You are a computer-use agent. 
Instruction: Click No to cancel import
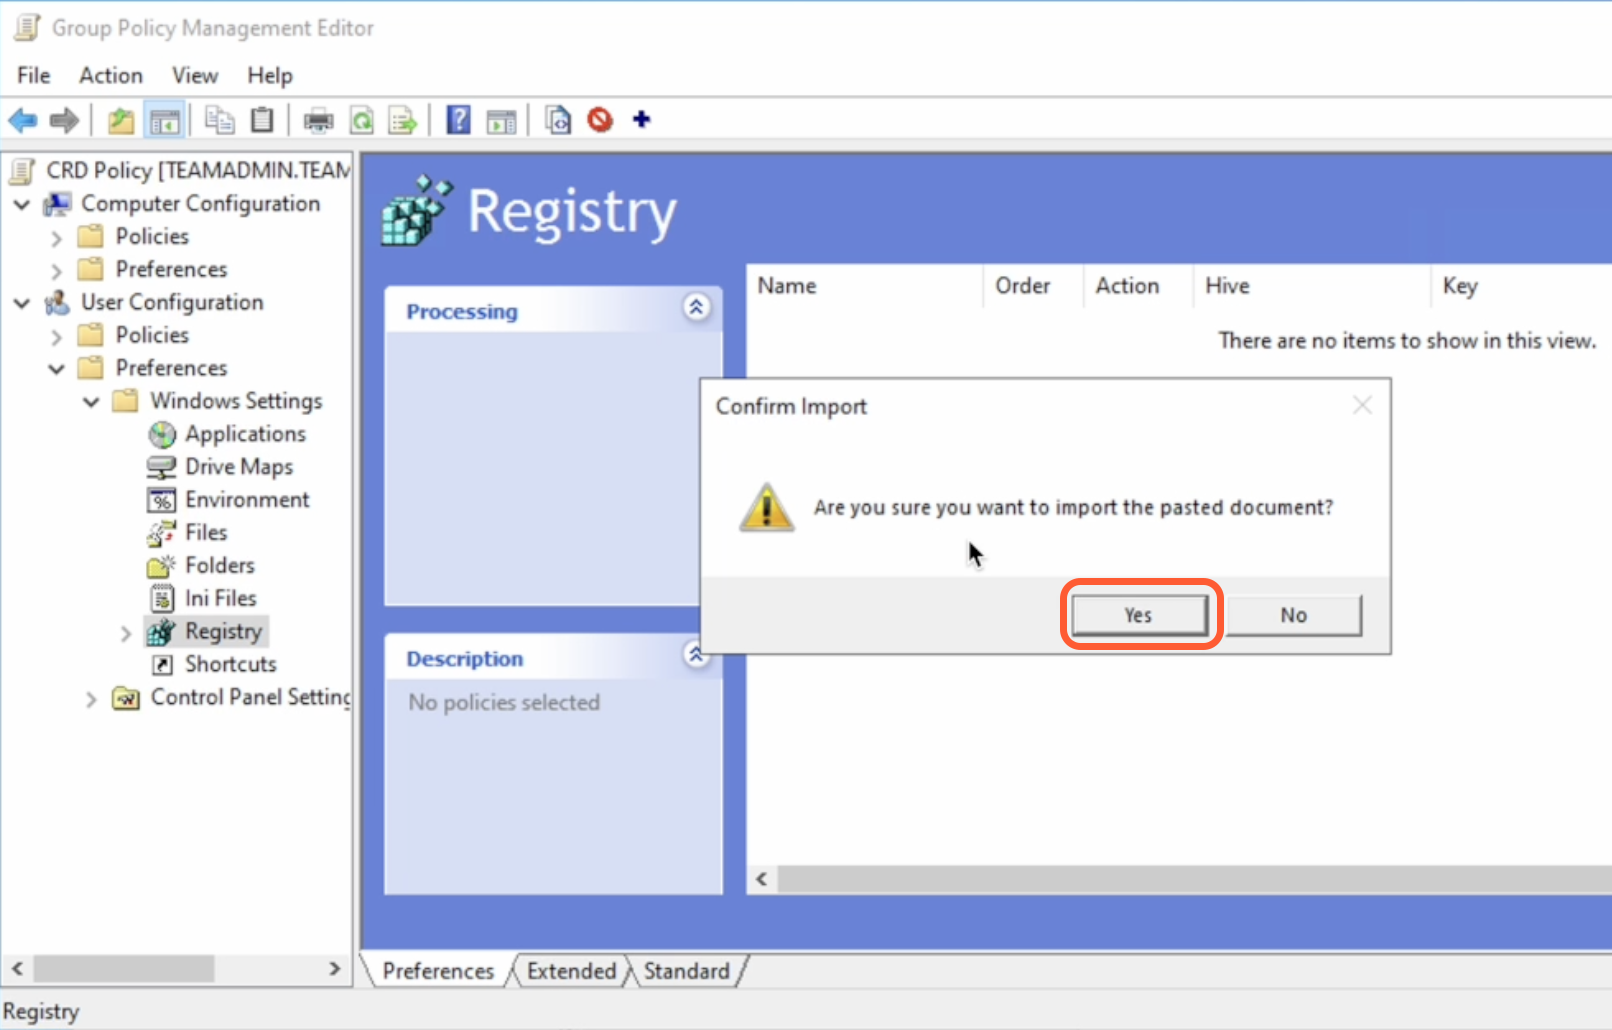pos(1293,615)
